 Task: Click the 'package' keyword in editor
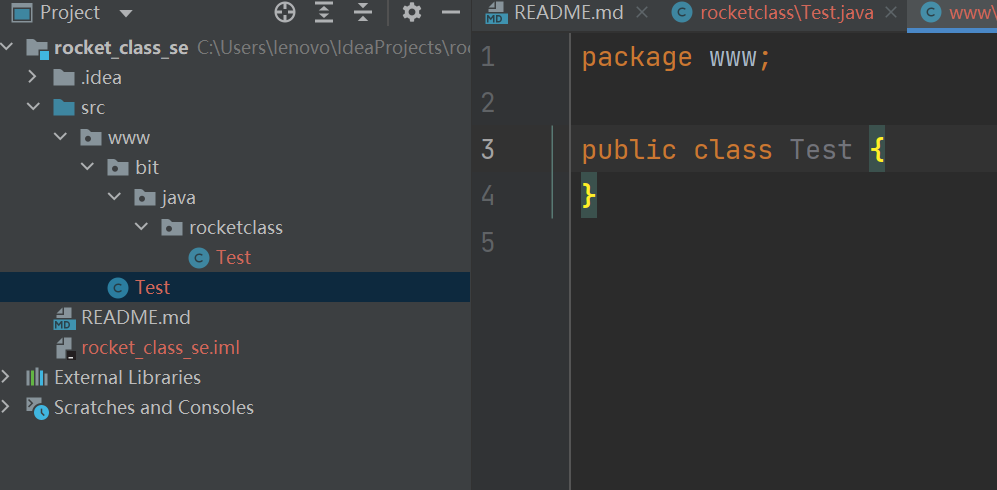(x=637, y=58)
